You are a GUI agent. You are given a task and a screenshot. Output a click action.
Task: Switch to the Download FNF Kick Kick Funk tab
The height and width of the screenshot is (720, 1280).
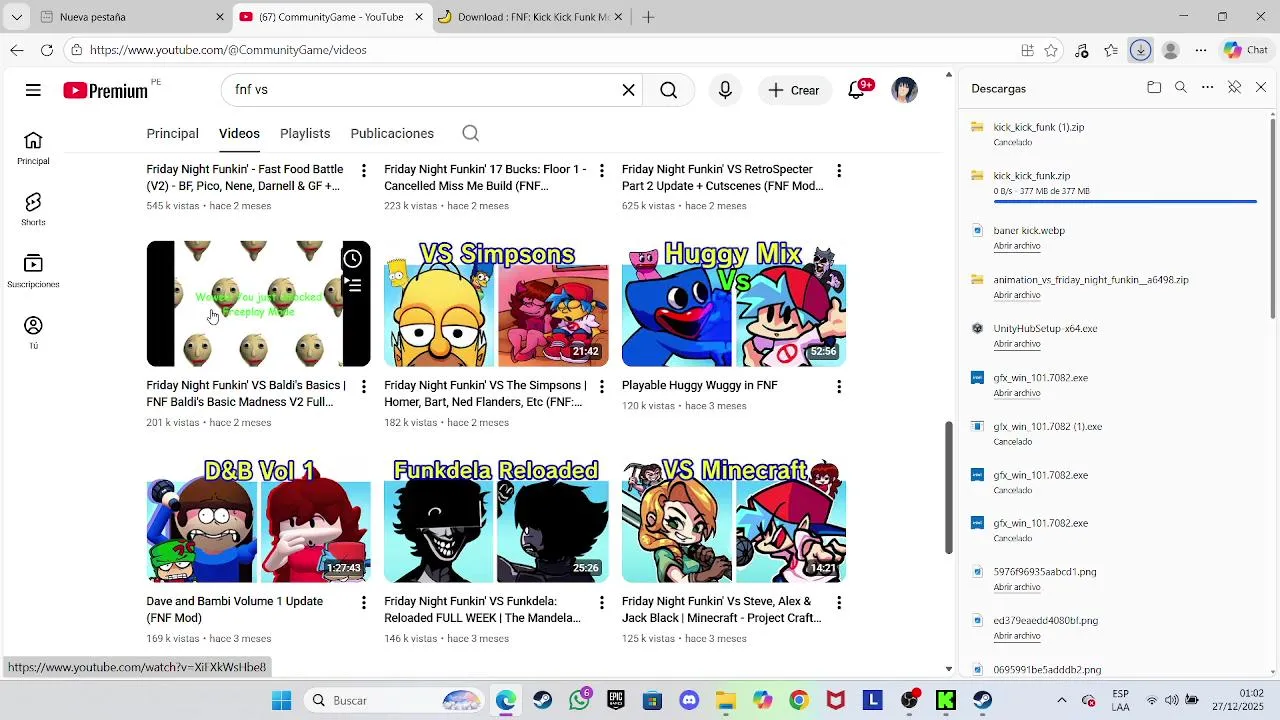click(530, 17)
